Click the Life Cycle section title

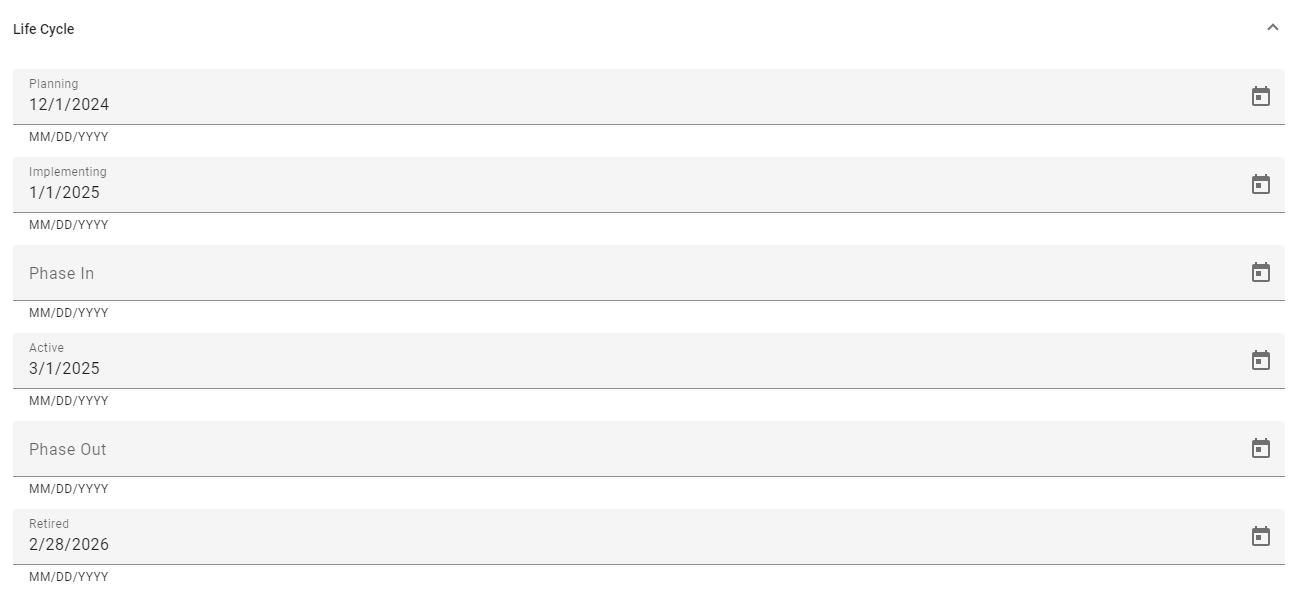(x=44, y=29)
